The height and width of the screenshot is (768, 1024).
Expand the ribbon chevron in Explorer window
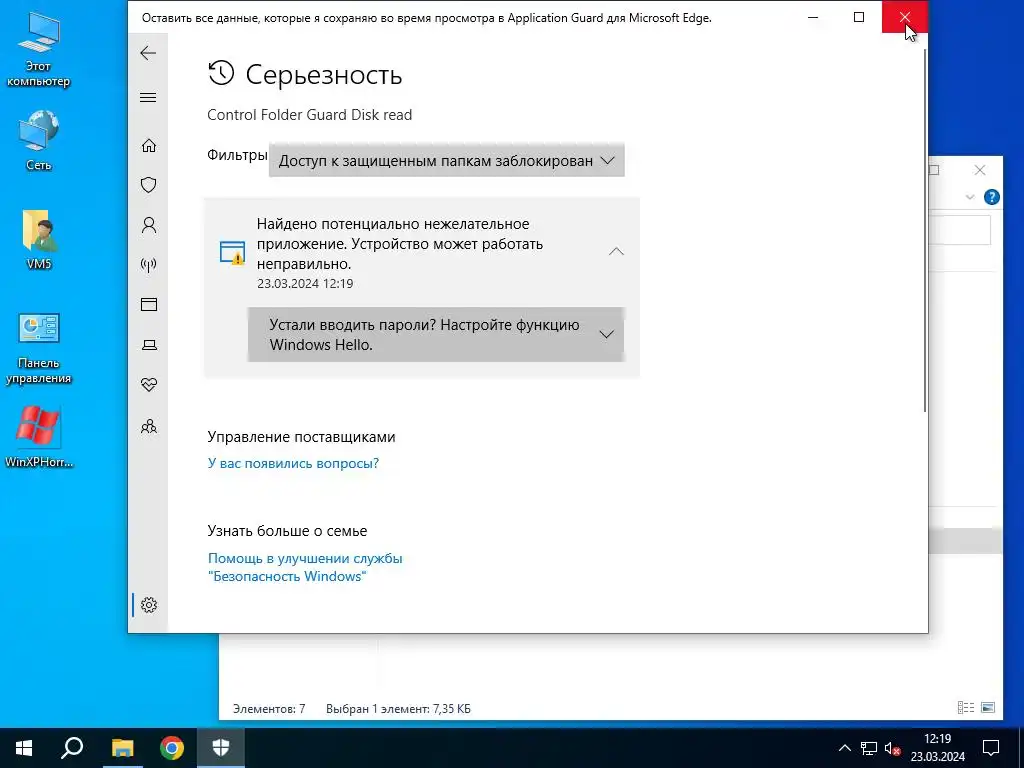point(970,197)
